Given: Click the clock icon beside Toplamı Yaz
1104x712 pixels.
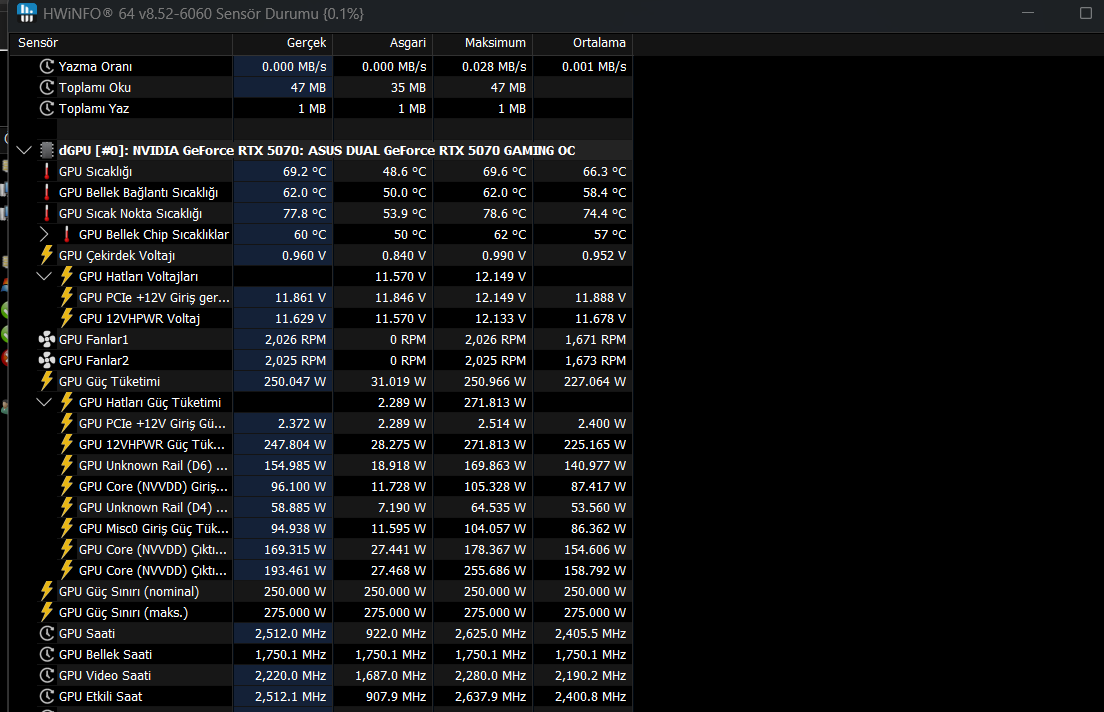Looking at the screenshot, I should tap(46, 108).
